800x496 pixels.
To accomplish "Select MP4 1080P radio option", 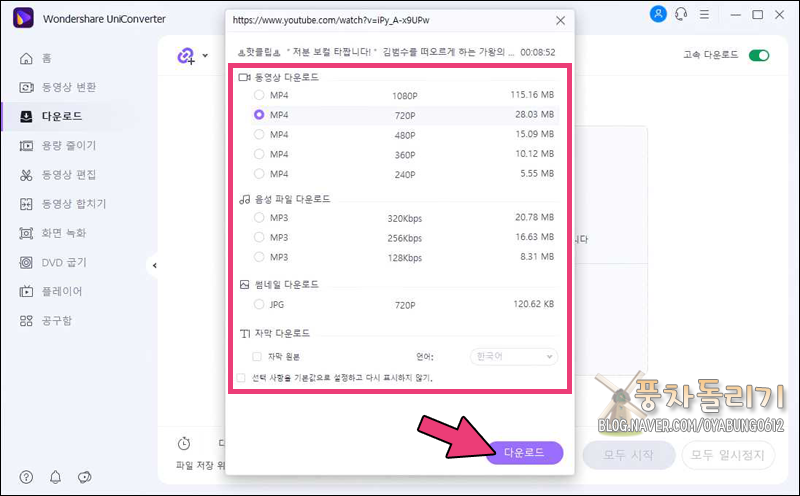I will point(259,95).
